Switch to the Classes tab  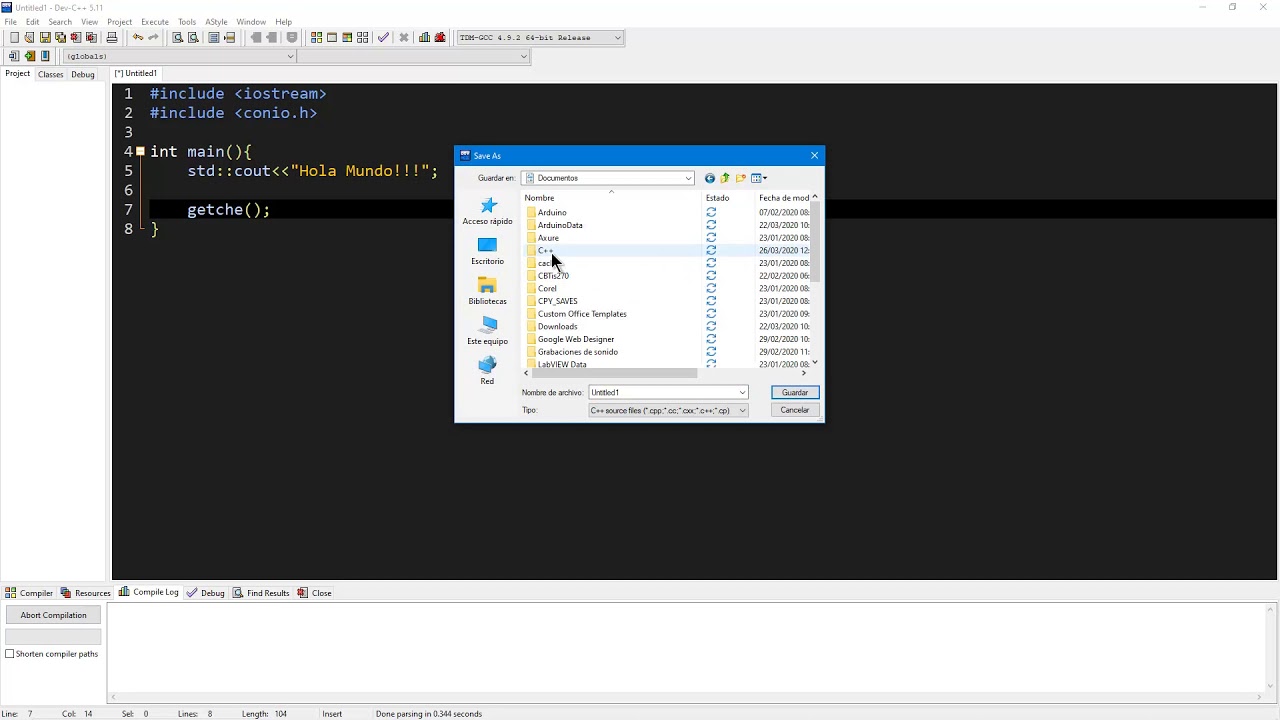coord(51,74)
